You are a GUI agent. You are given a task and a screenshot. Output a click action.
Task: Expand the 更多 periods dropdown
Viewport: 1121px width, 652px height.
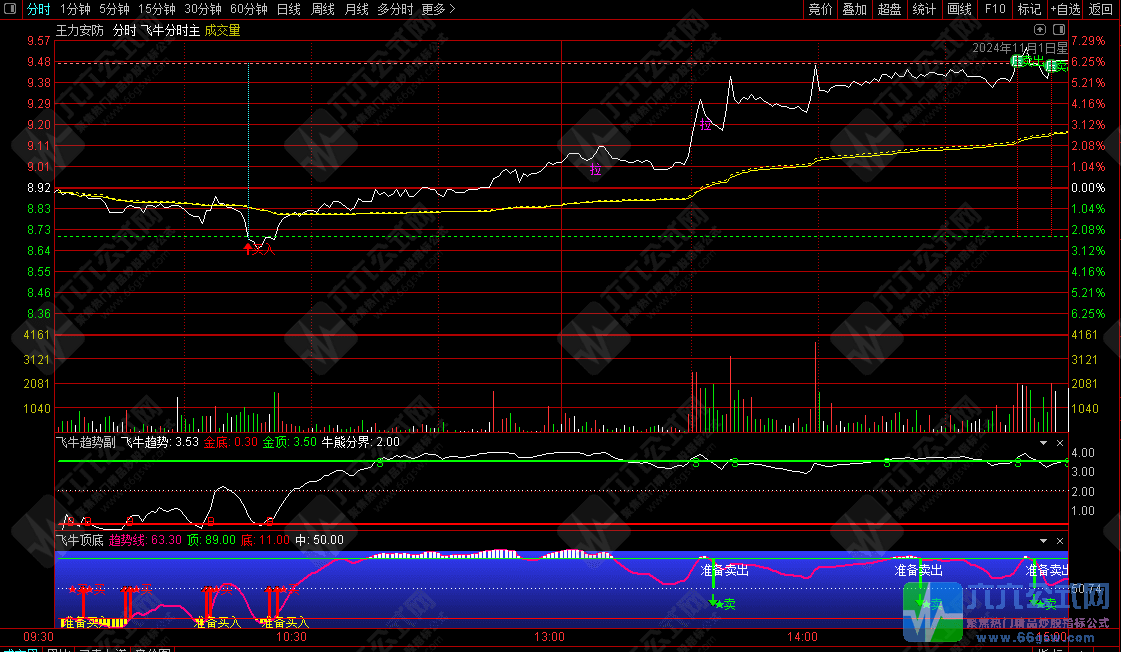[x=438, y=9]
